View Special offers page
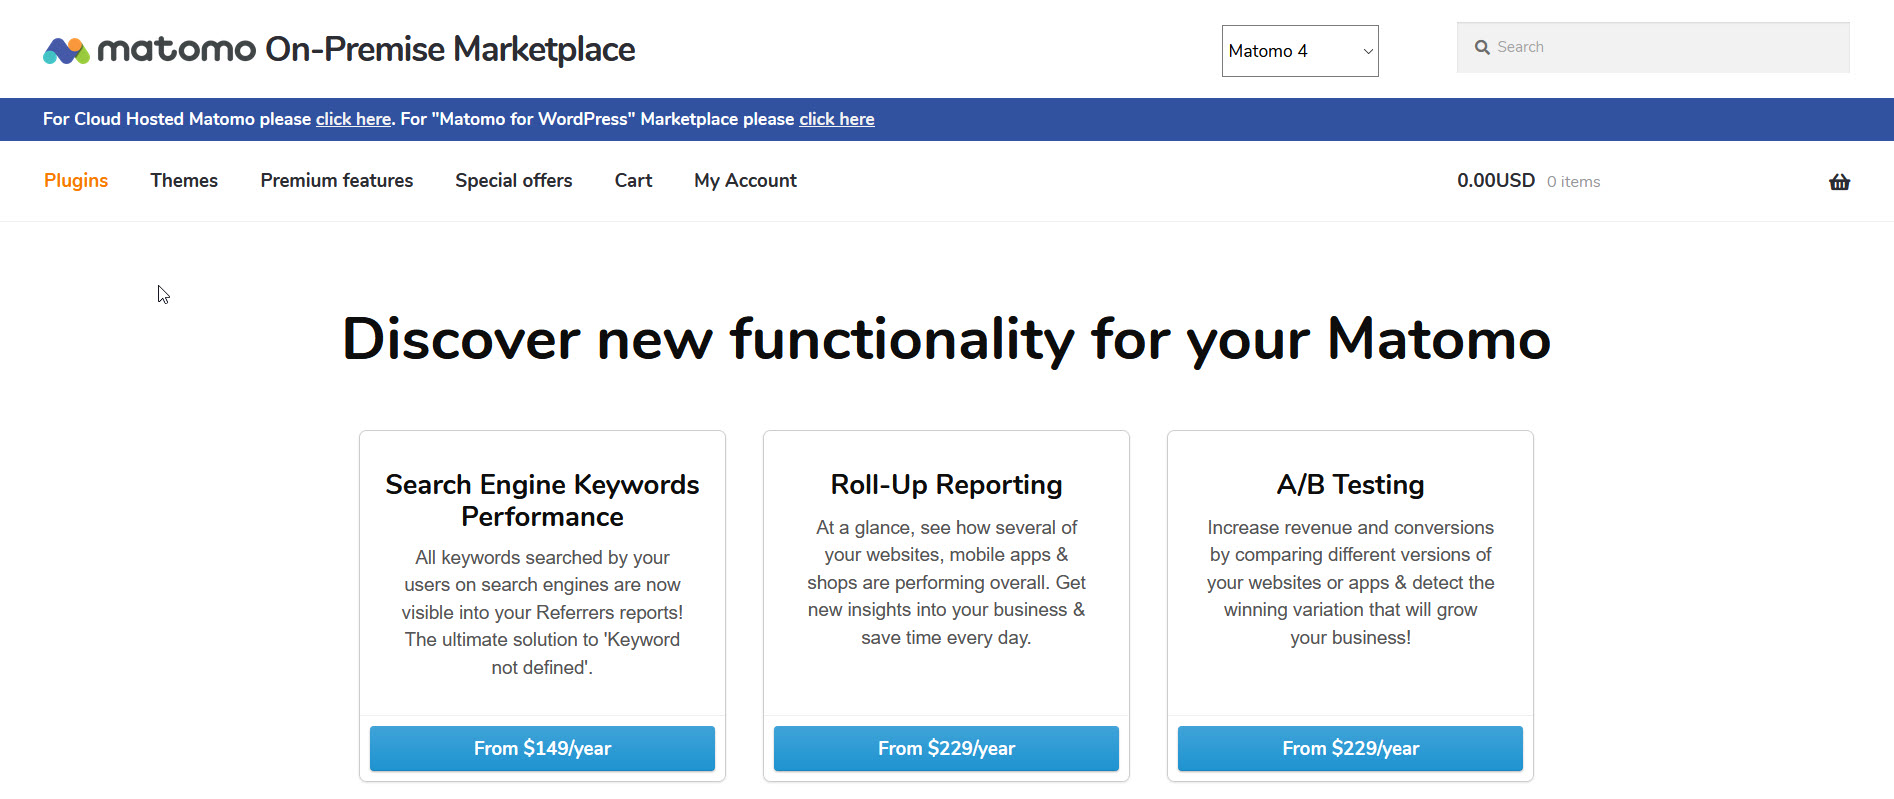Screen dimensions: 1894x799 coord(514,181)
